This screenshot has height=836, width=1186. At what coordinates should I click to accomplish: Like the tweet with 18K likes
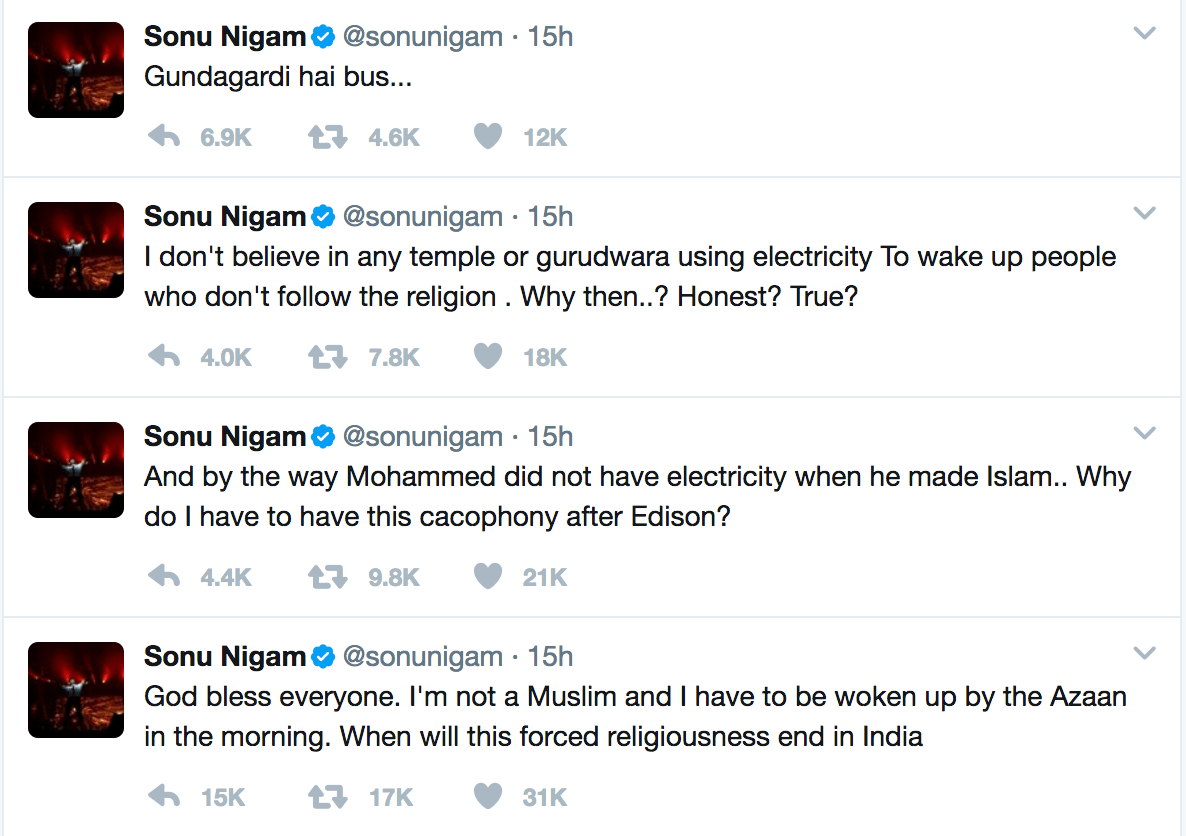(x=488, y=356)
